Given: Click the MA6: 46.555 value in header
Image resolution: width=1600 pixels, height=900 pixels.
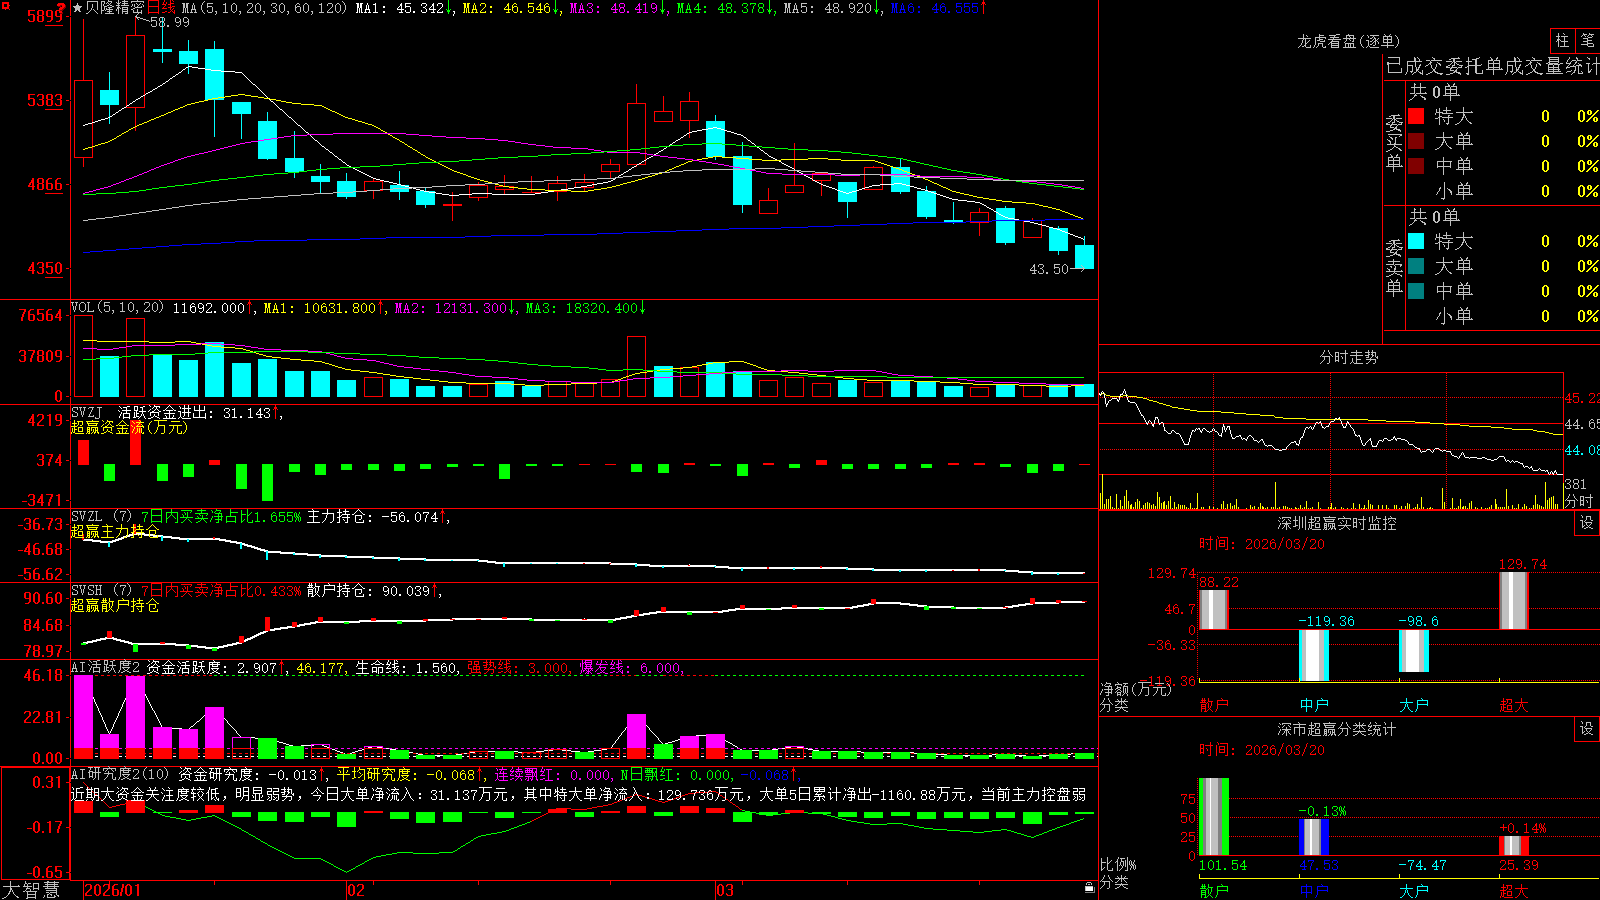Looking at the screenshot, I should [x=938, y=8].
